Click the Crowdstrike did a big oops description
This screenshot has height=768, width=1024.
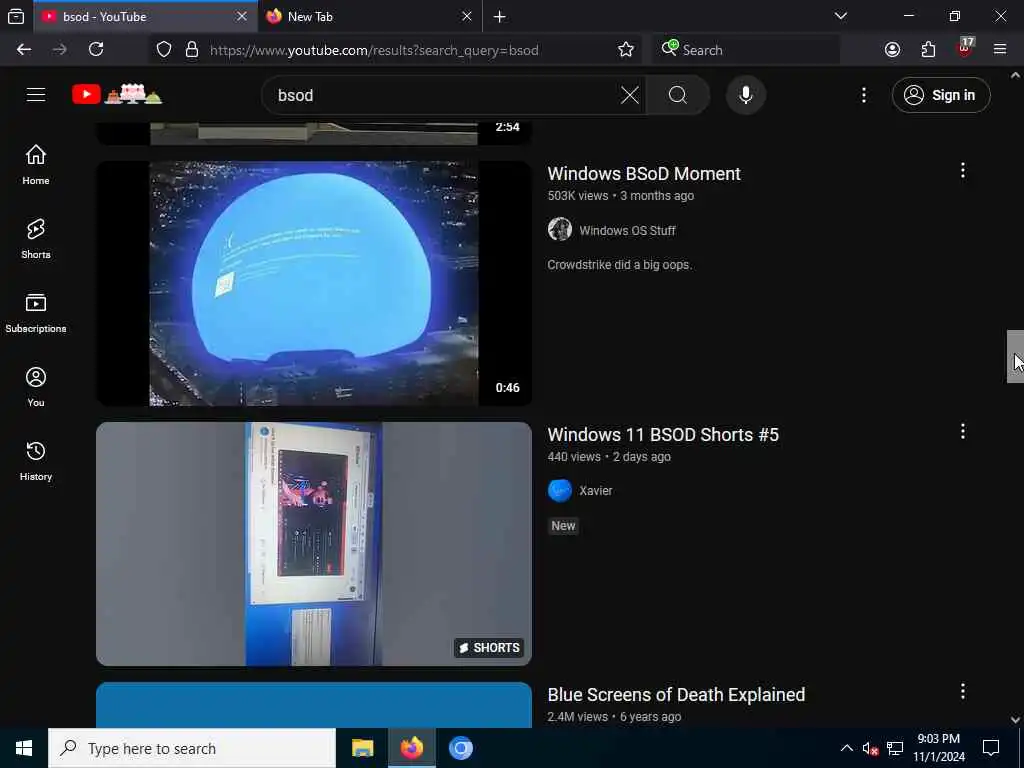619,265
